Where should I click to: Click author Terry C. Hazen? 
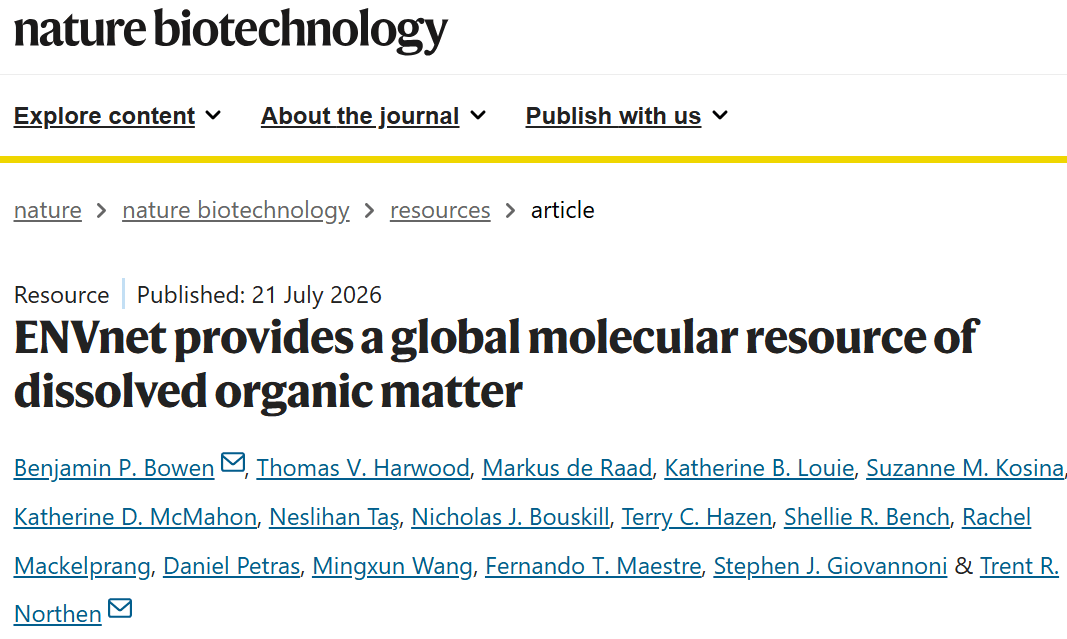697,517
